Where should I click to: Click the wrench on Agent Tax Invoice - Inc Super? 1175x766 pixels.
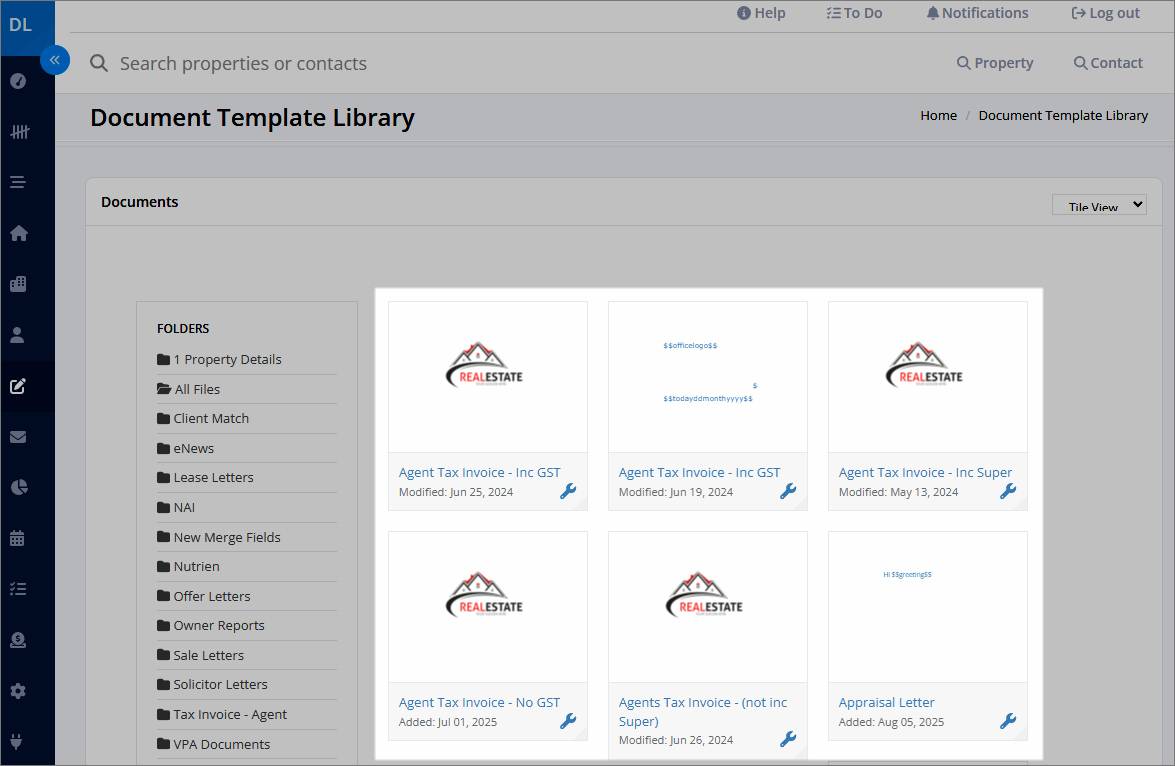click(x=1008, y=491)
